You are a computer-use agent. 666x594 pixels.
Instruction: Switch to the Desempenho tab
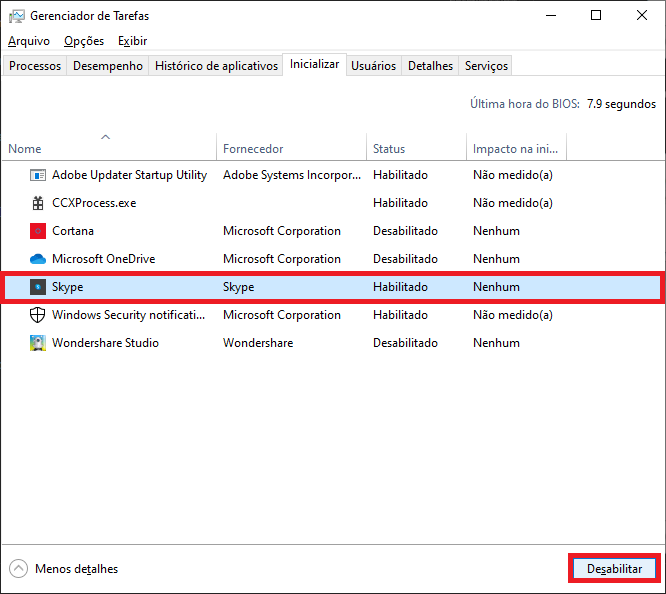(108, 66)
